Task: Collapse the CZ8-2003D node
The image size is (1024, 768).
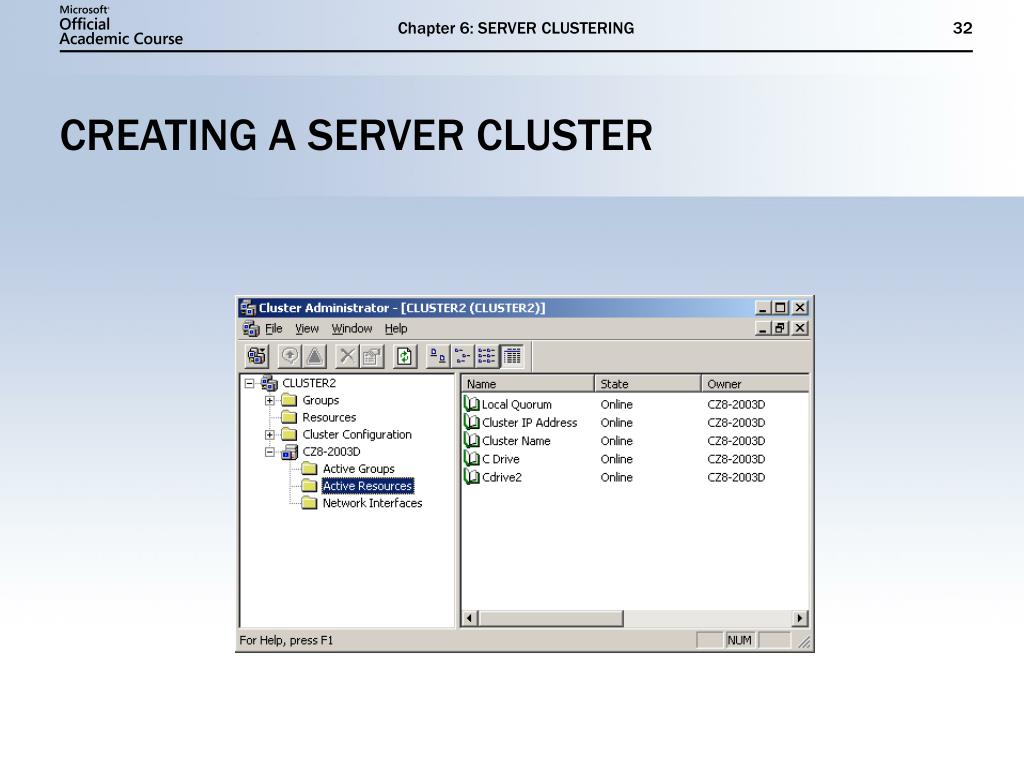Action: (x=270, y=452)
